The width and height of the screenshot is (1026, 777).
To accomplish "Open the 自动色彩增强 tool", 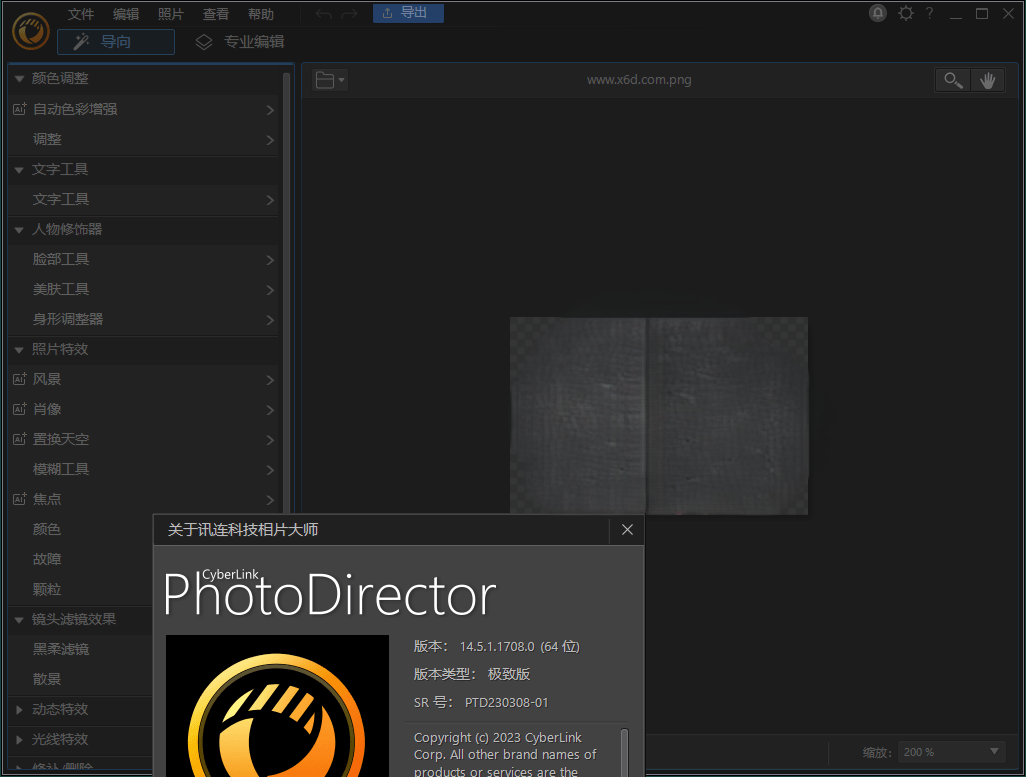I will point(143,109).
